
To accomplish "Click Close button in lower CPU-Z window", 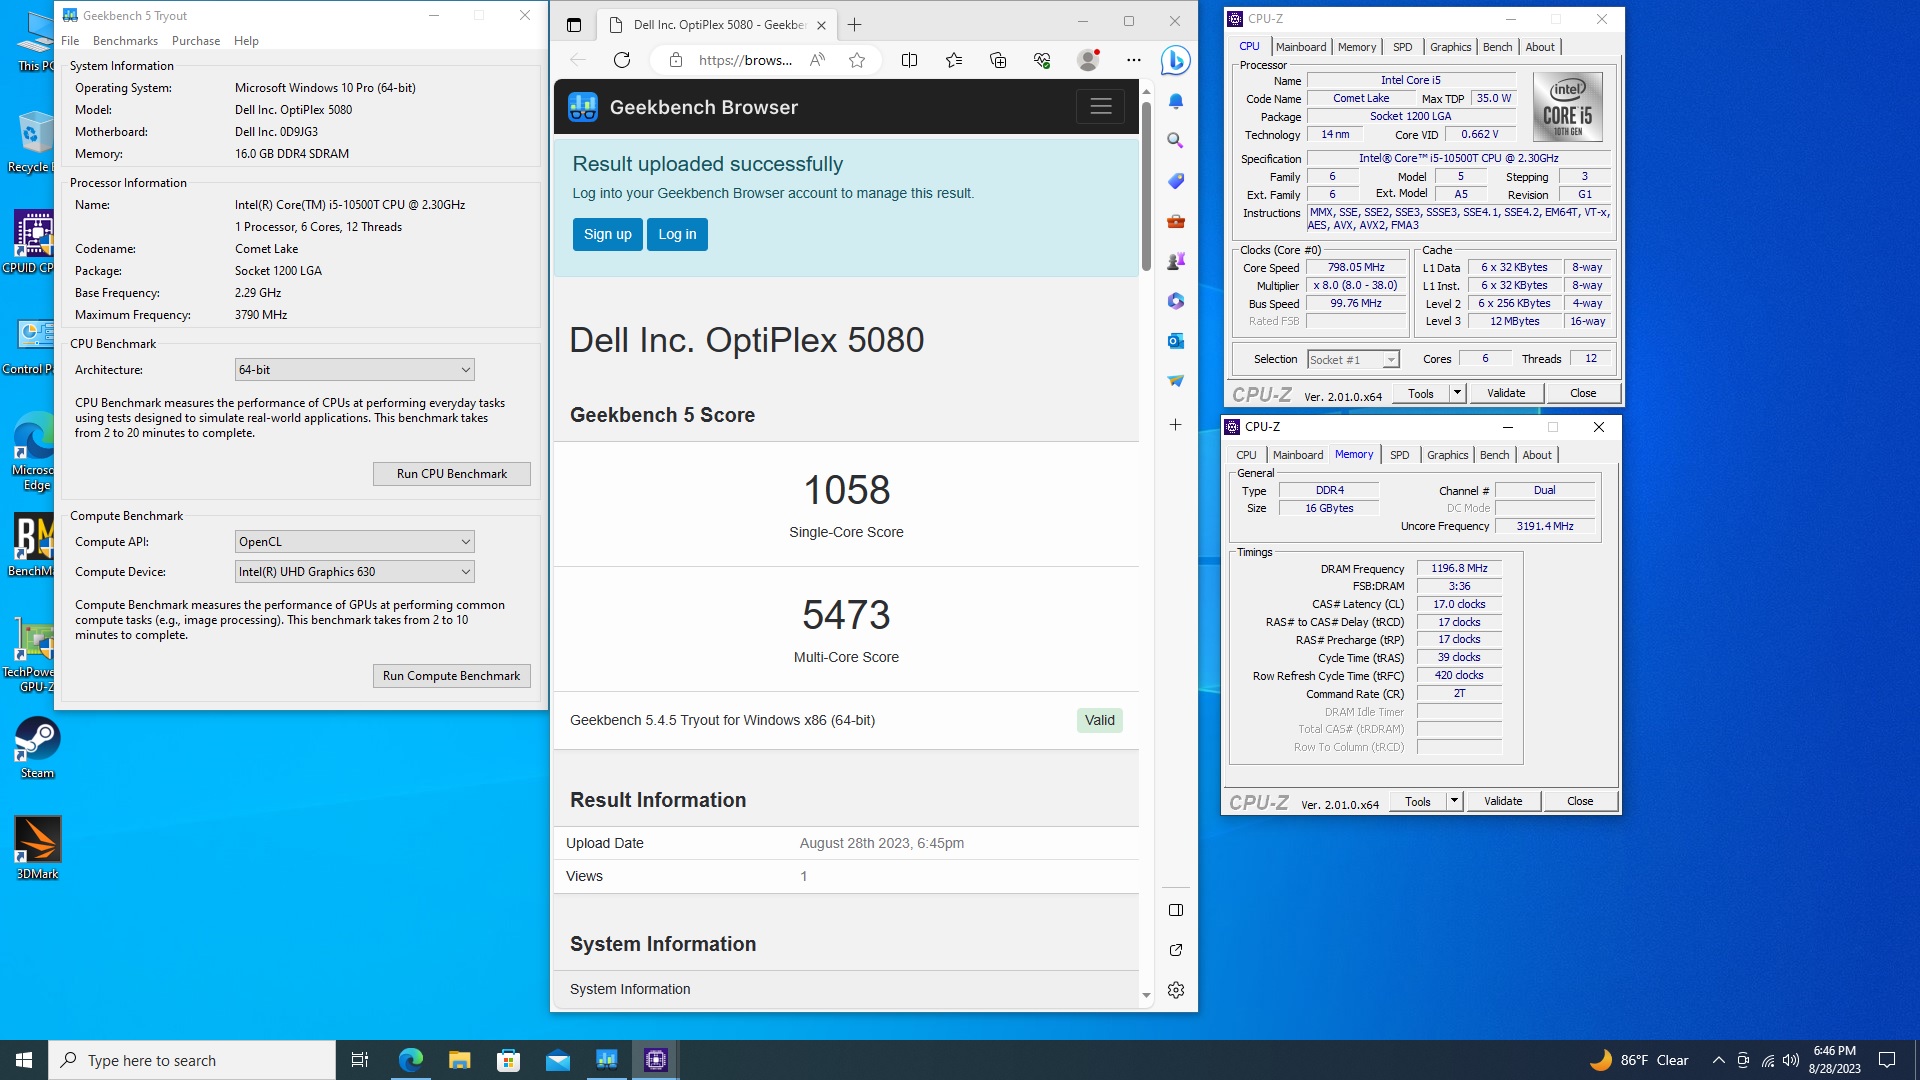I will 1580,801.
